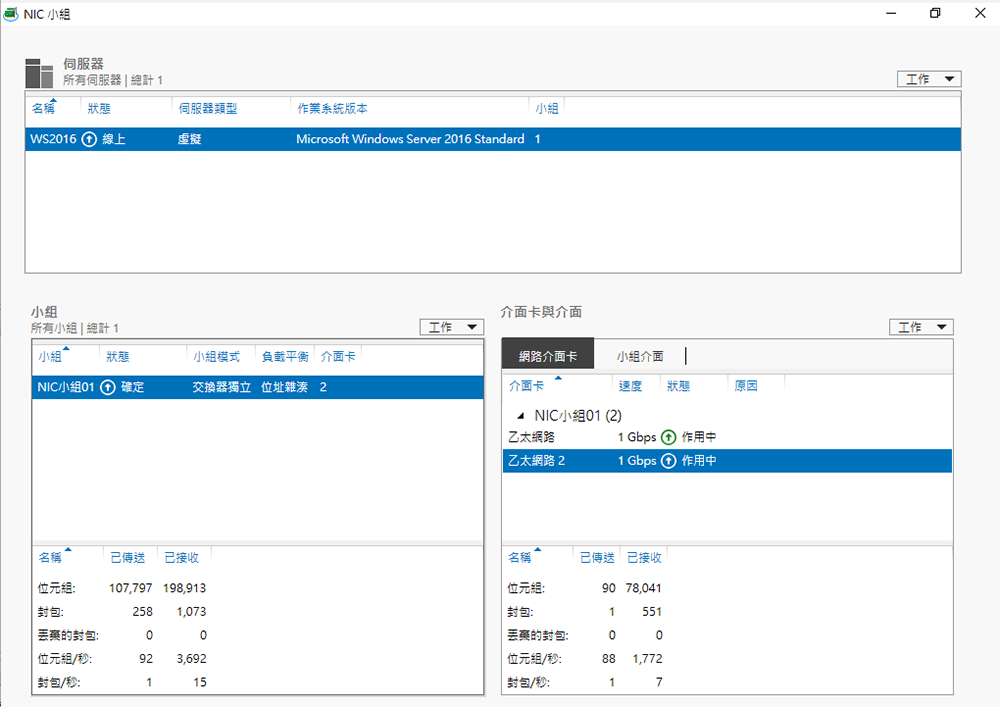This screenshot has height=707, width=1000.
Task: Sort teams by 介面卡 column header
Action: (338, 357)
